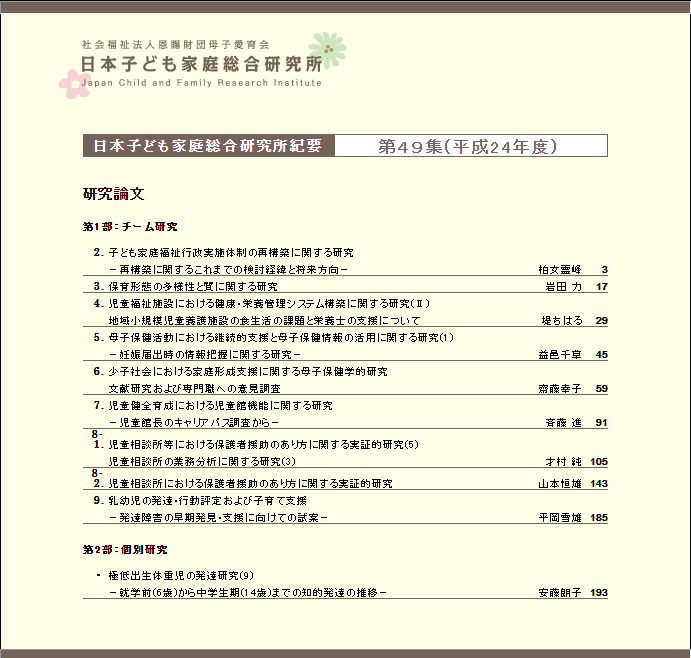691x658 pixels.
Task: Click the 研究論文 section heading
Action: pos(114,193)
